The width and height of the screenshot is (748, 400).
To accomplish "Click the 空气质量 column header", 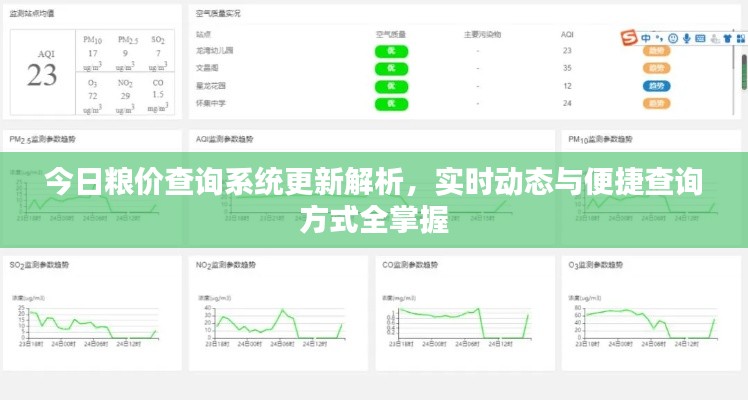I will 390,33.
